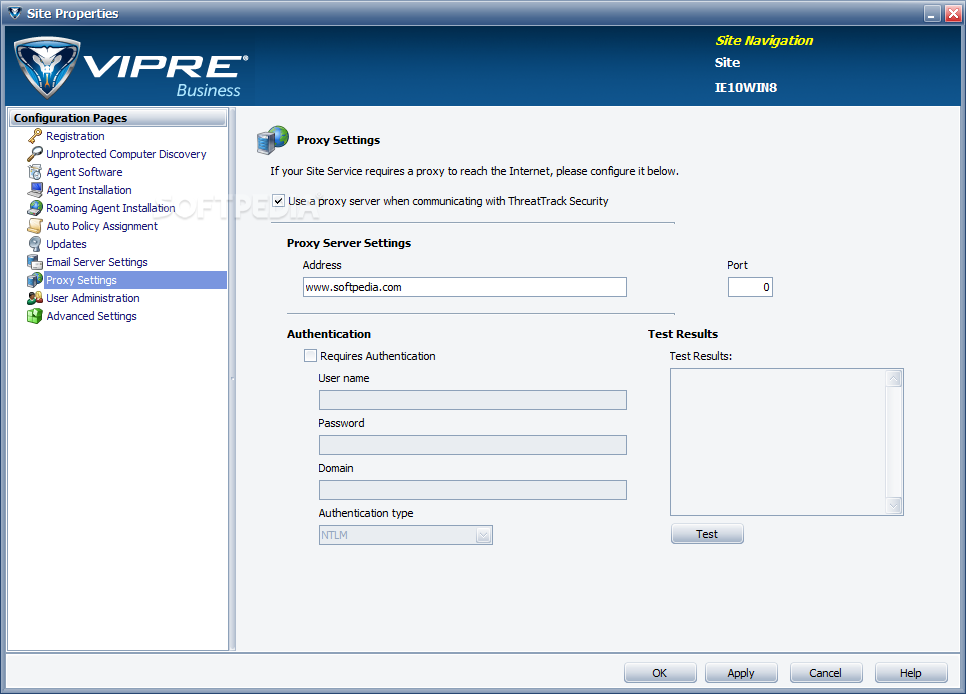The width and height of the screenshot is (966, 694).
Task: Click the VIPRE shield logo
Action: point(47,67)
